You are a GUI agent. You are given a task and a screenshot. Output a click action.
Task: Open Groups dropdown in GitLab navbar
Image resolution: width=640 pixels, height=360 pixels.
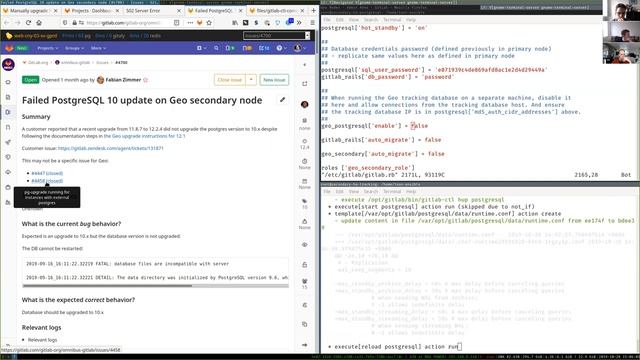74,48
